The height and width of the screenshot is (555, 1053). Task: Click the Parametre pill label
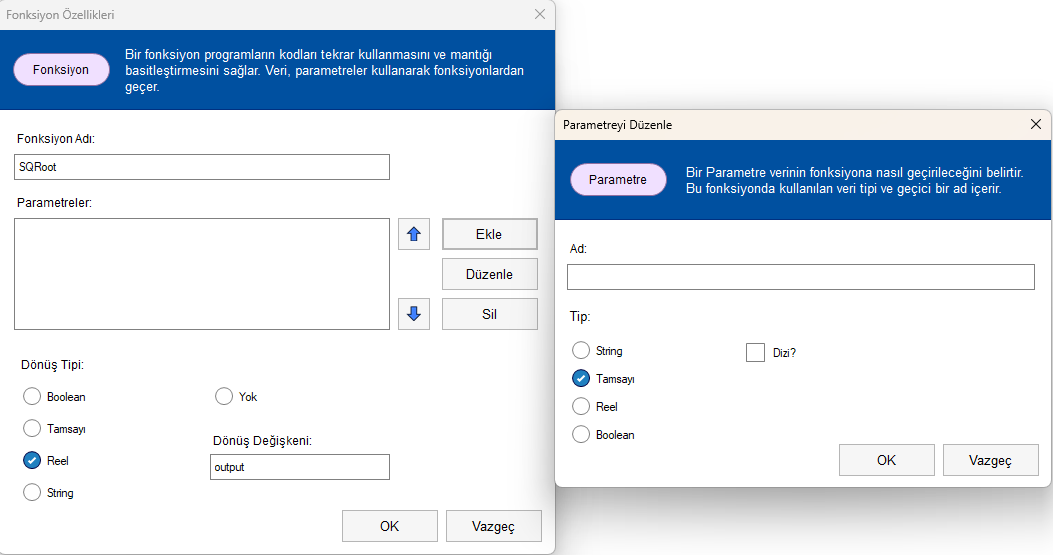point(618,179)
